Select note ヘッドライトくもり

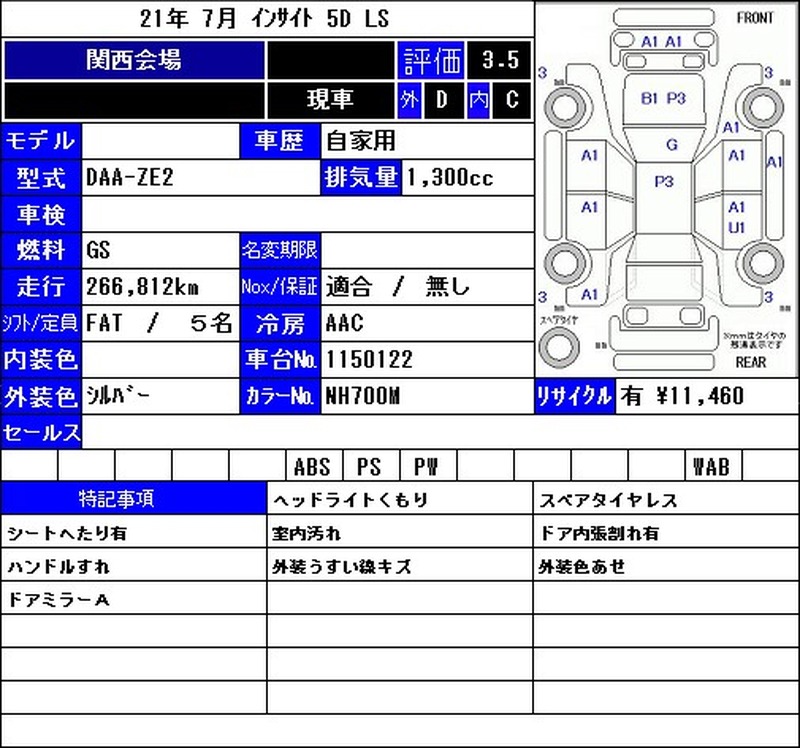pos(351,501)
